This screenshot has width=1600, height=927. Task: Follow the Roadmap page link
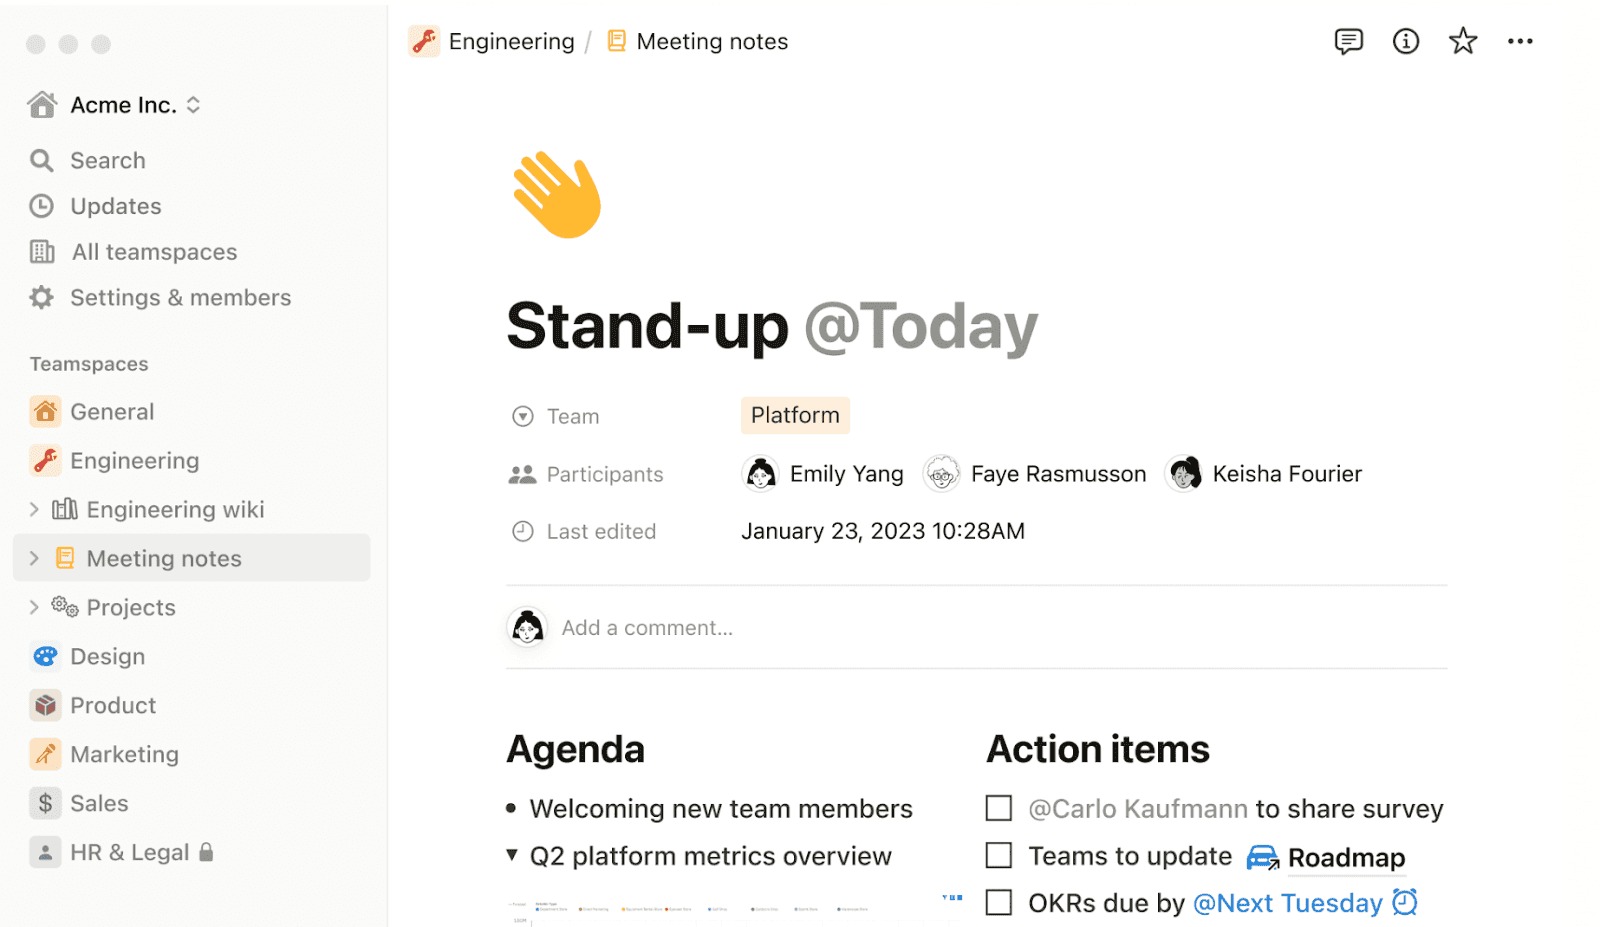[x=1345, y=858]
